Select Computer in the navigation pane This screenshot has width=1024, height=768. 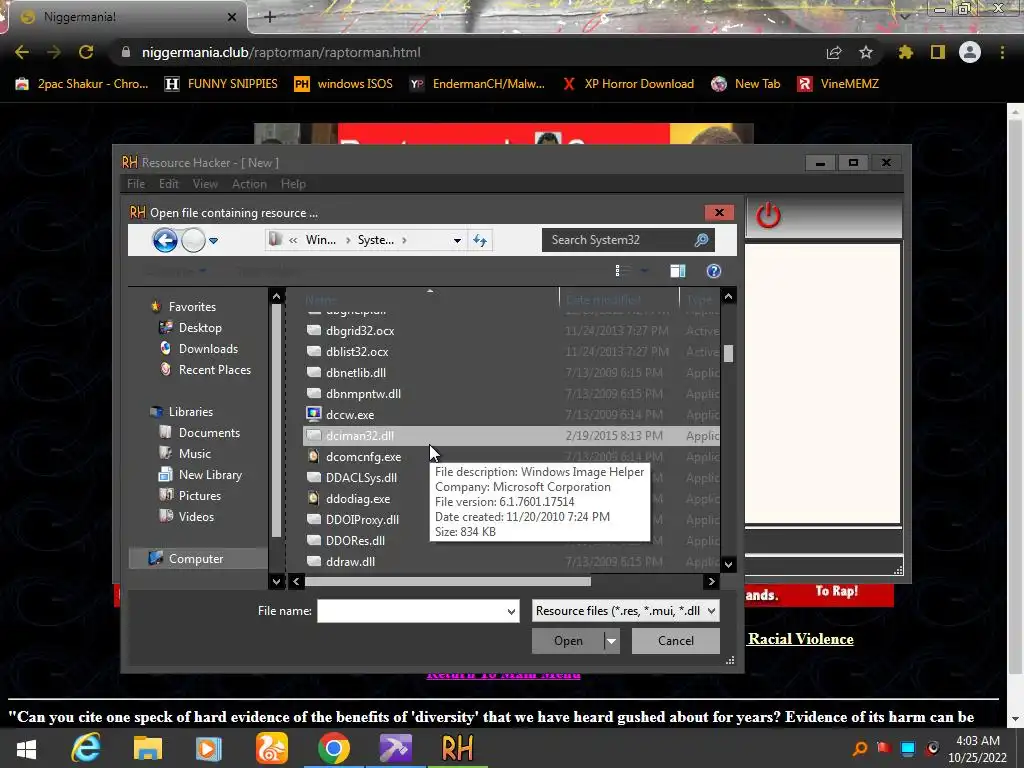(x=196, y=558)
